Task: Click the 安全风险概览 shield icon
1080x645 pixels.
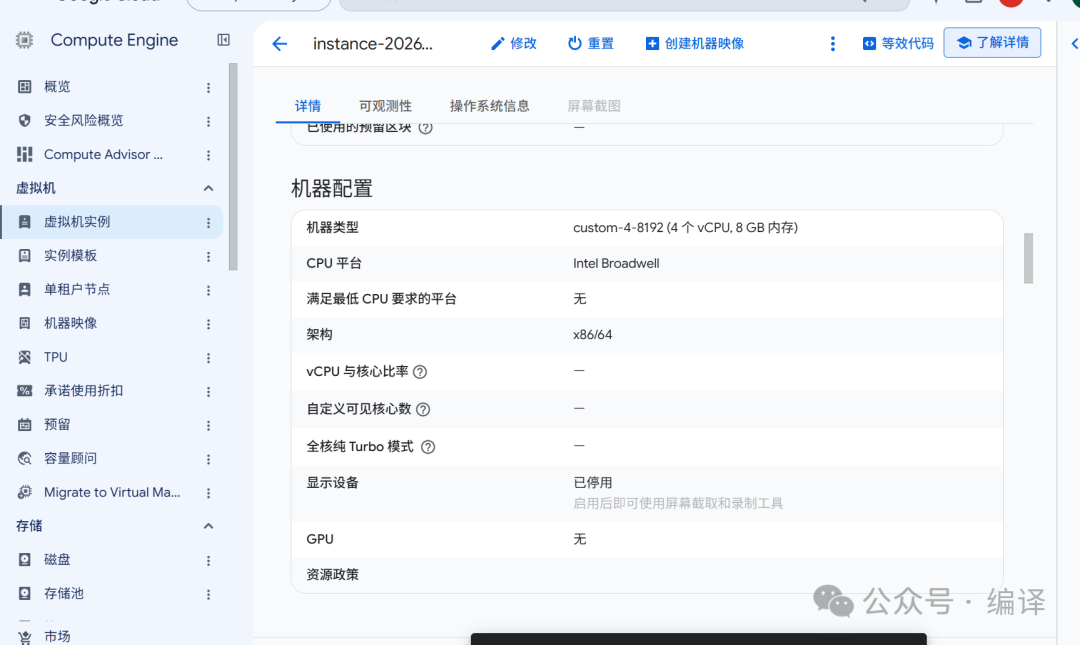Action: (x=25, y=121)
